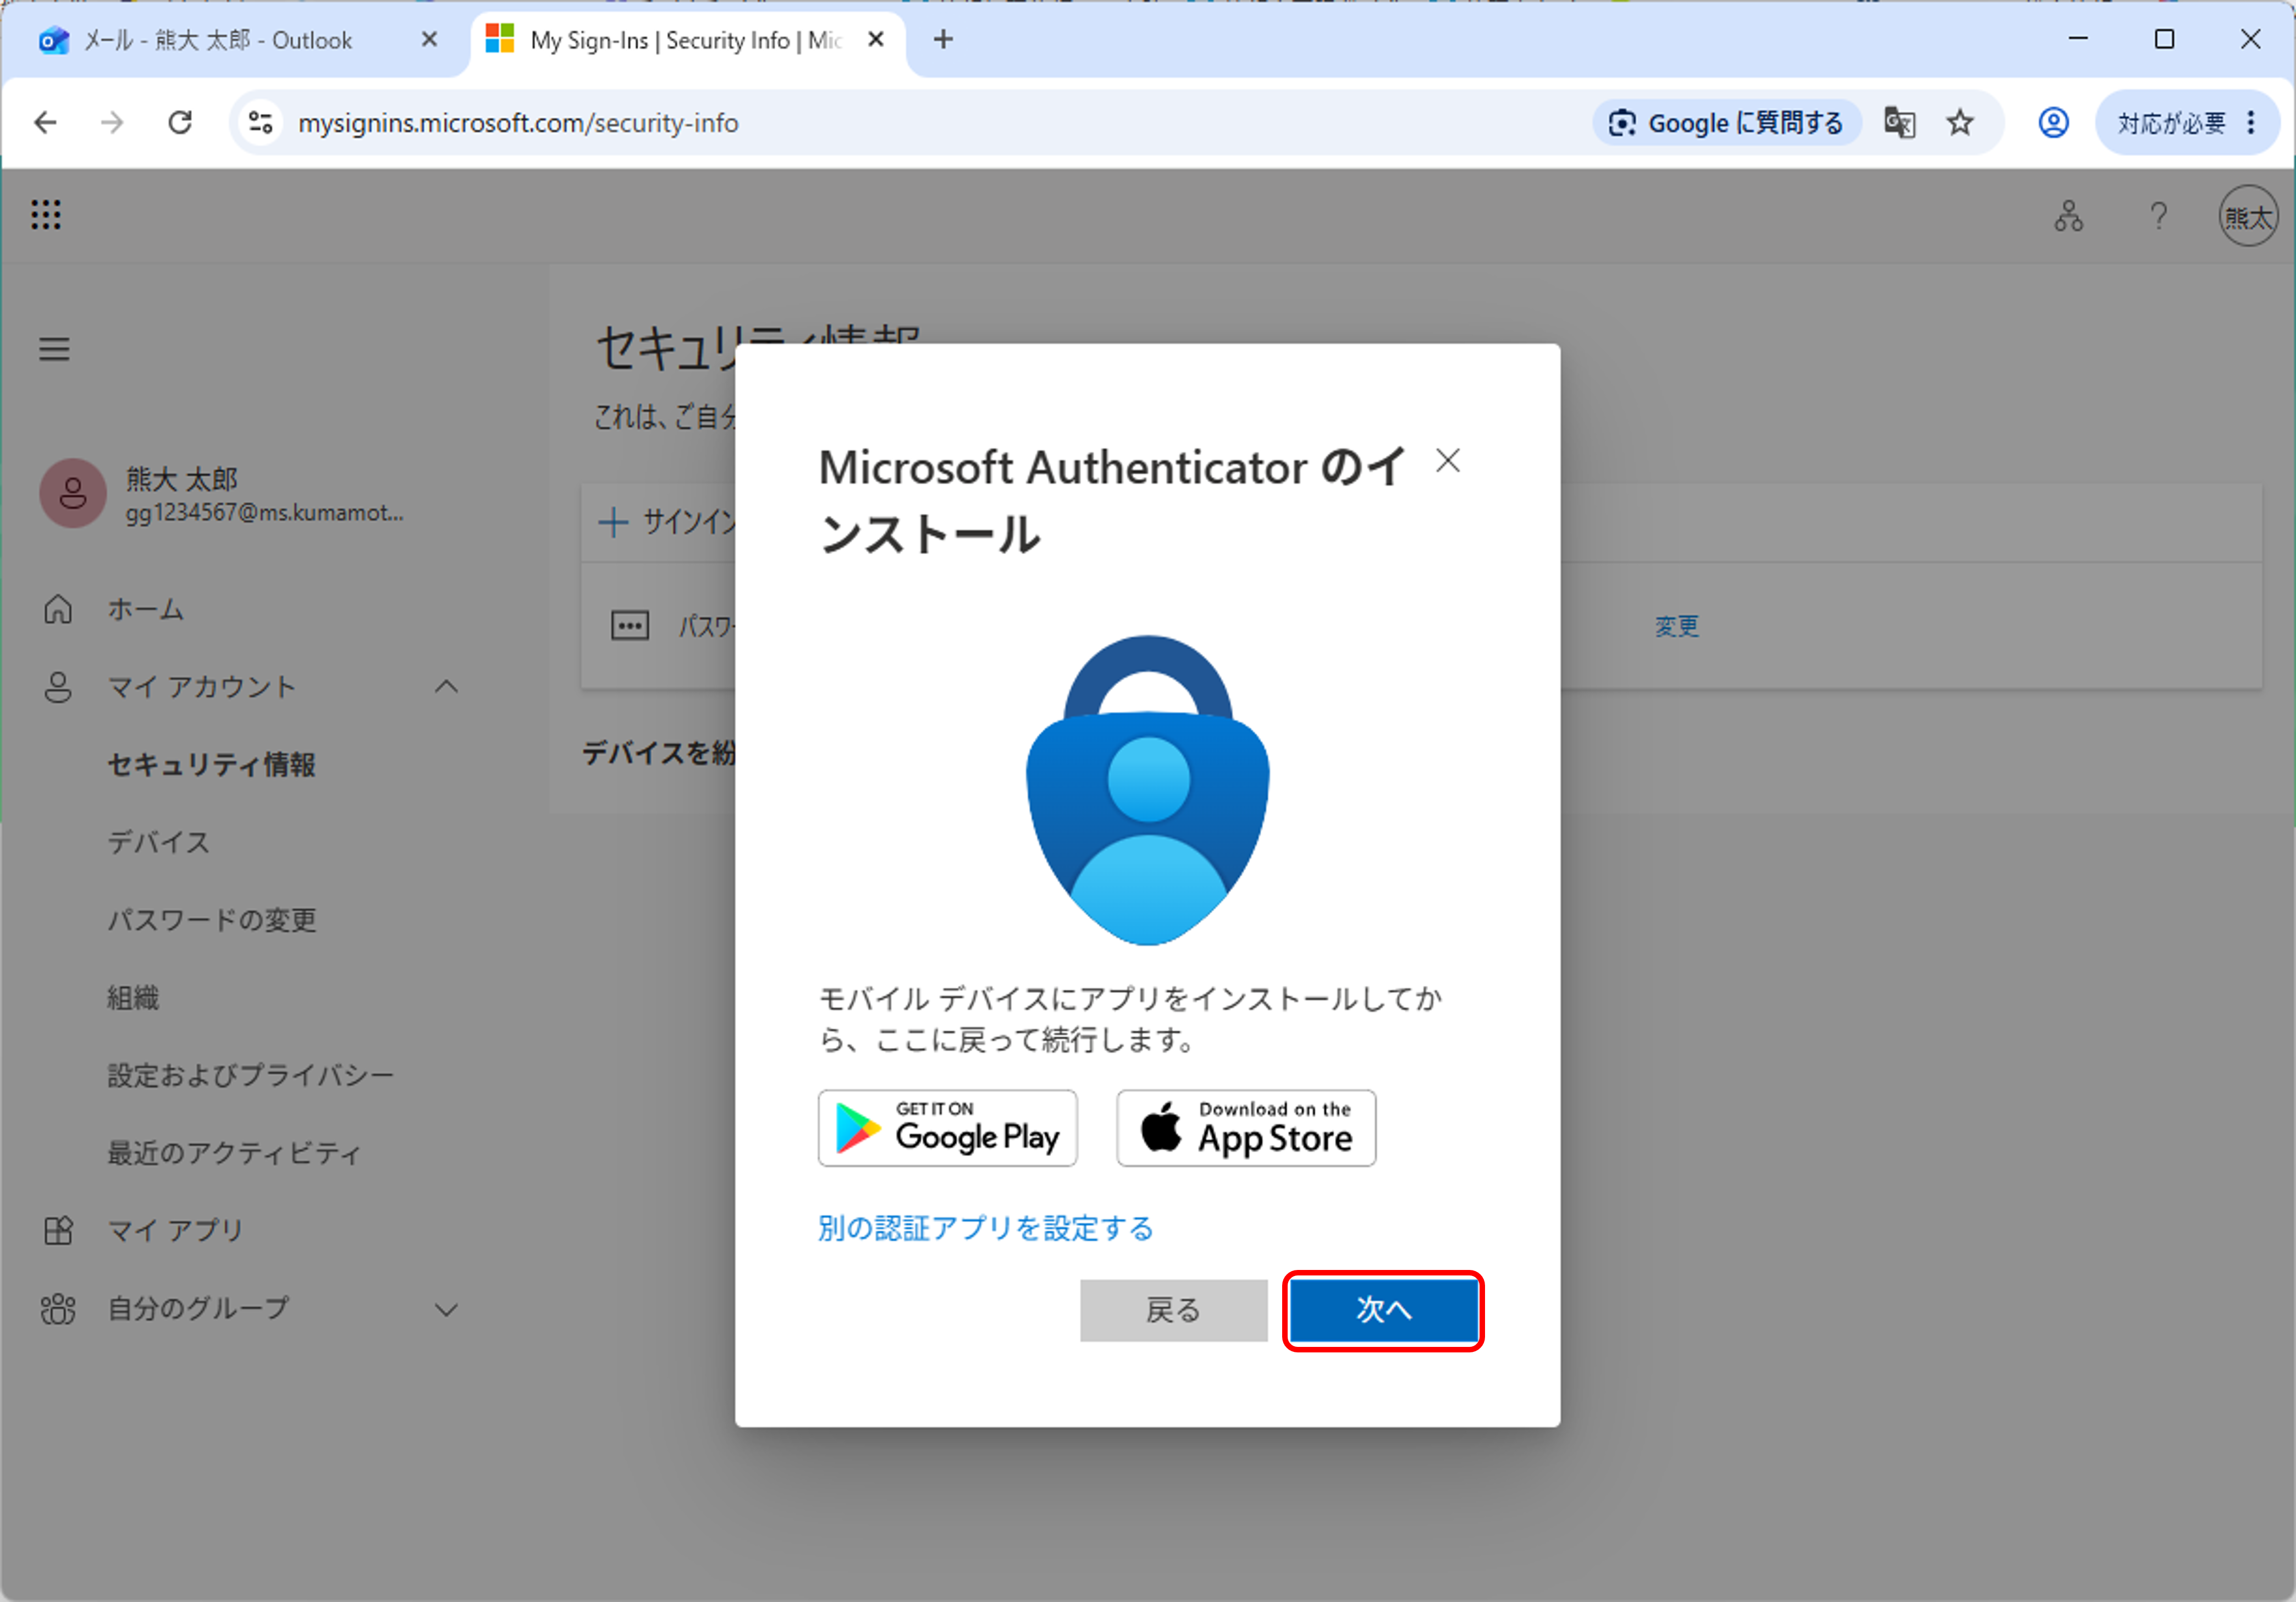Open the help question mark icon
The height and width of the screenshot is (1602, 2296).
click(x=2159, y=216)
